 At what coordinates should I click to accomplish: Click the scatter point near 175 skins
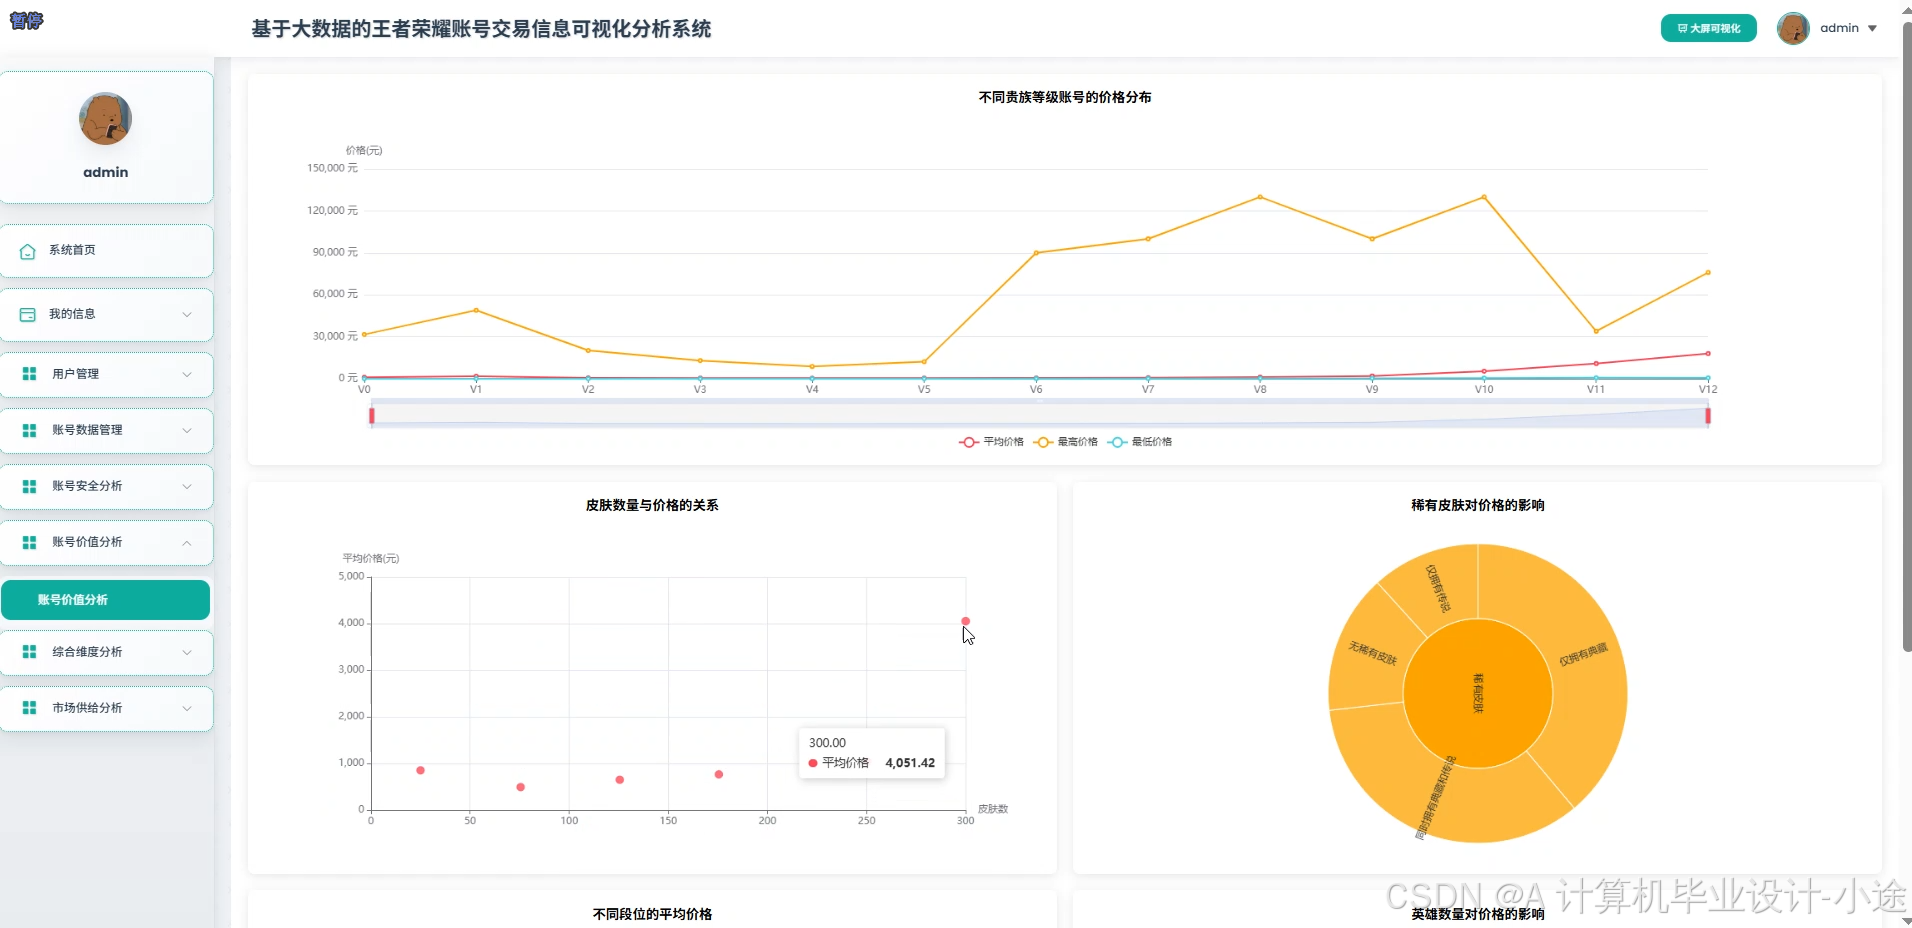(718, 774)
